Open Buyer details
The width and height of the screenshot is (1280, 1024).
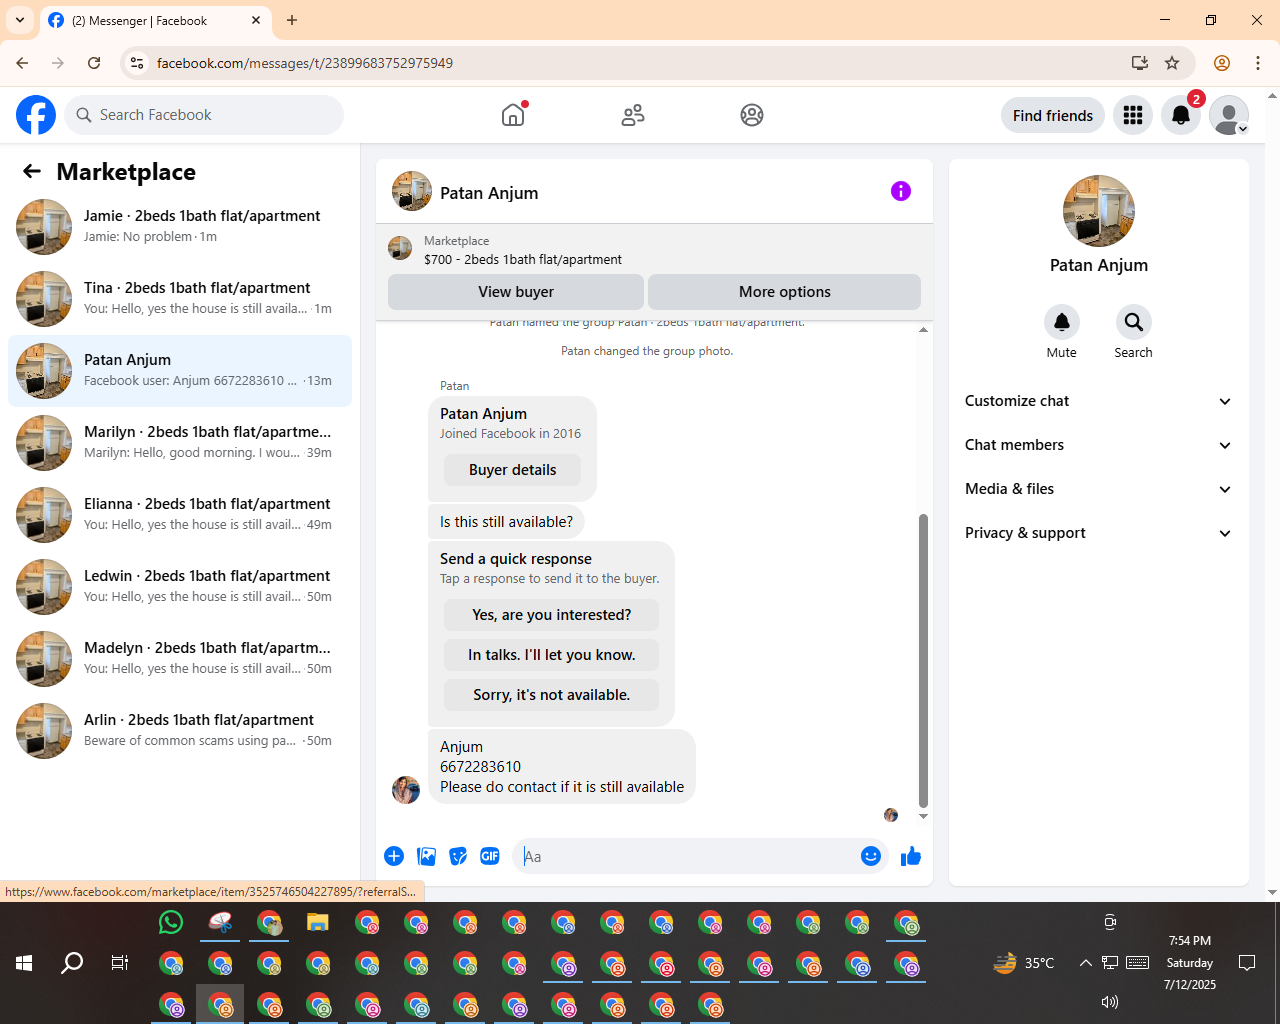pos(513,470)
